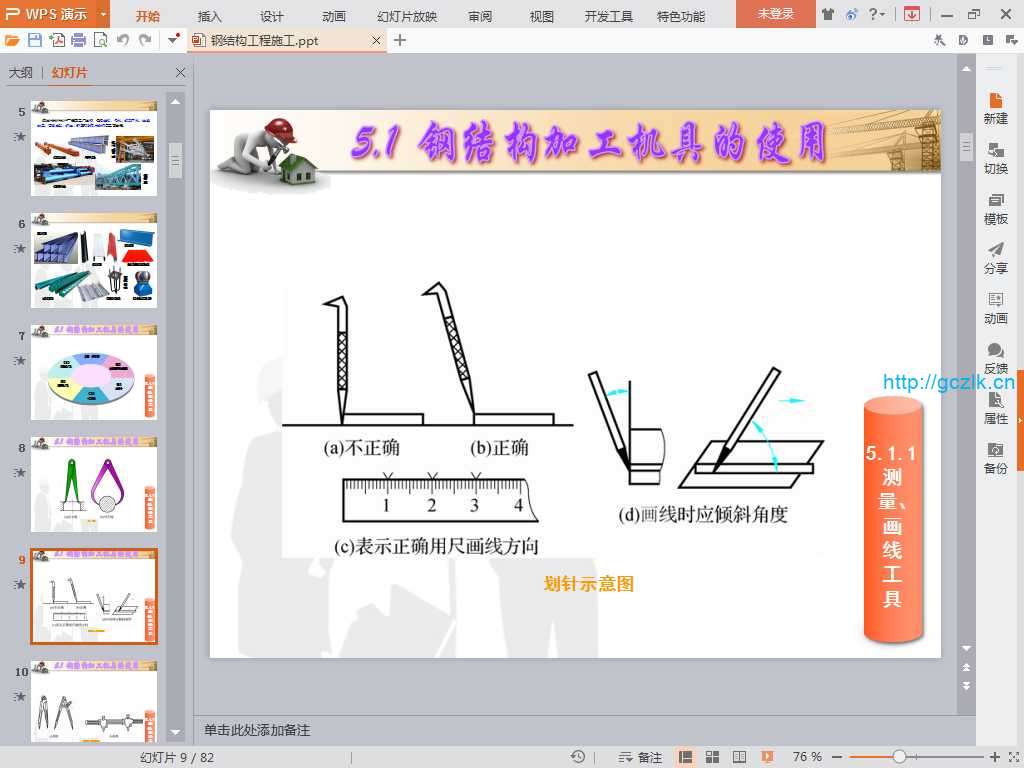Expand the help question-mark dropdown
This screenshot has width=1024, height=768.
[881, 14]
